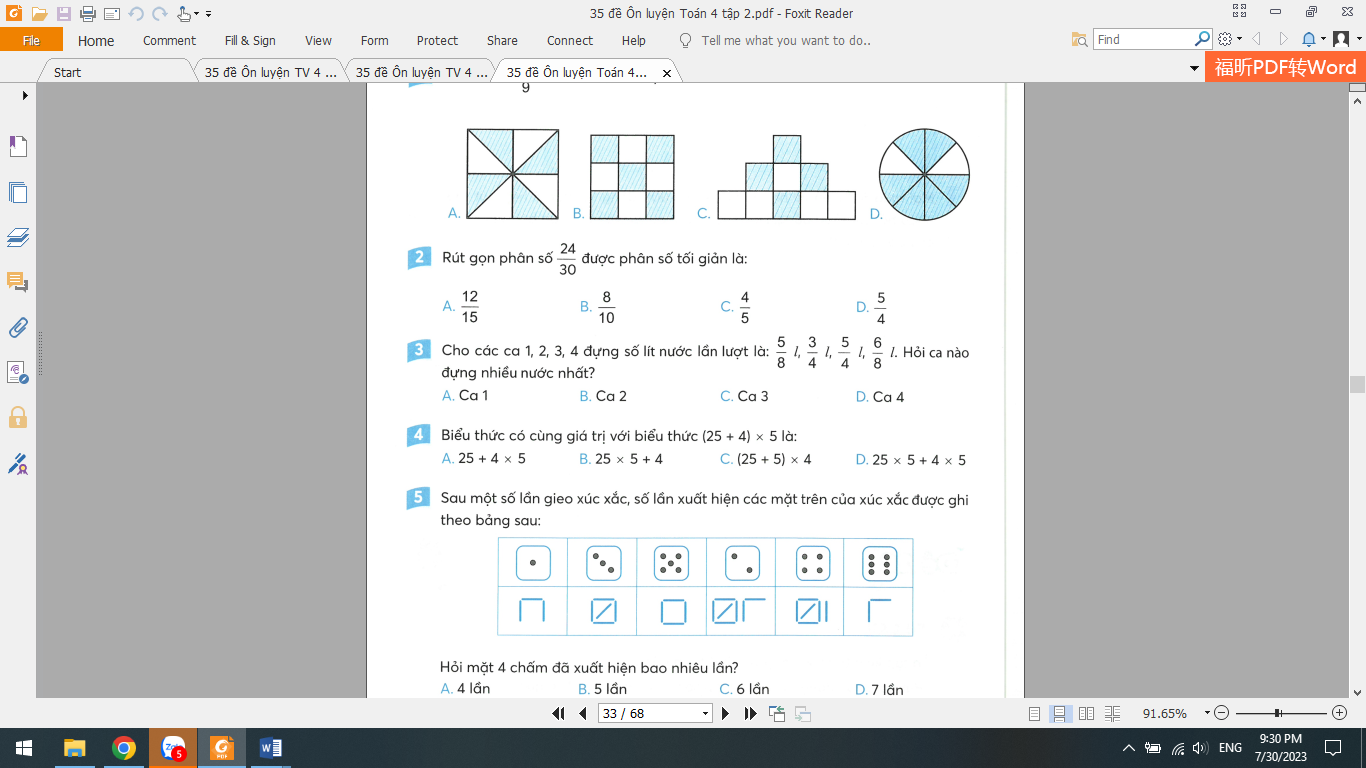Open the Security lock panel
This screenshot has width=1366, height=768.
[18, 417]
